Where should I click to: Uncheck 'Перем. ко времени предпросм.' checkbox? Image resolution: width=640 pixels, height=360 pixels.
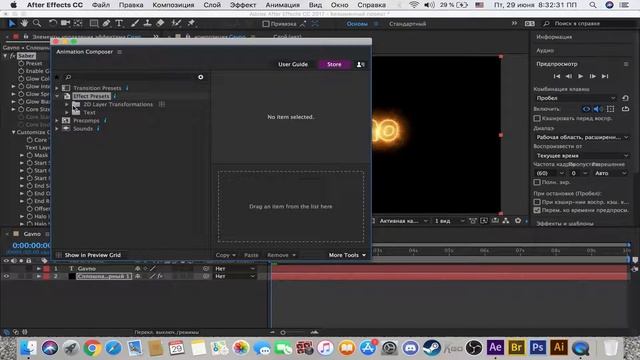537,210
